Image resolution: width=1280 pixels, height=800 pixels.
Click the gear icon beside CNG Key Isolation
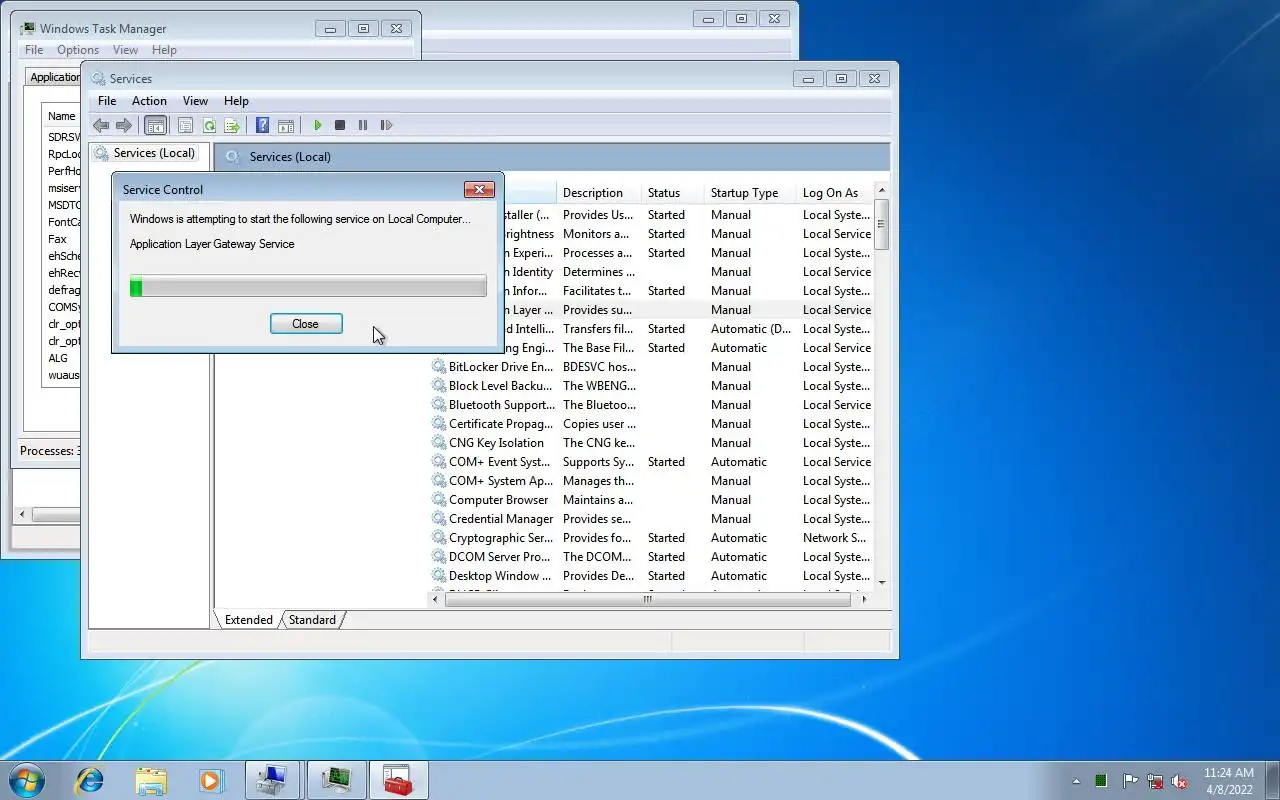point(439,443)
